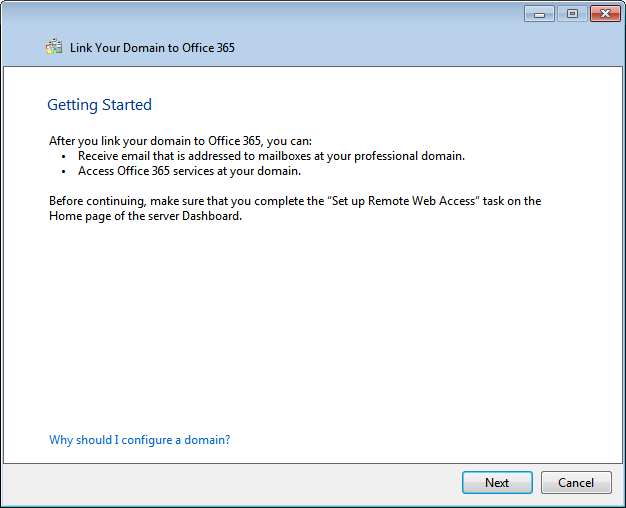Click the blank white content area
Screen dimensions: 626x508
(x=320, y=320)
